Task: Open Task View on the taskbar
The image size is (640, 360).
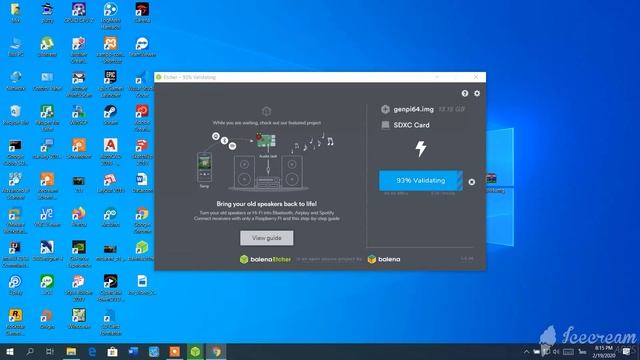Action: (50, 351)
